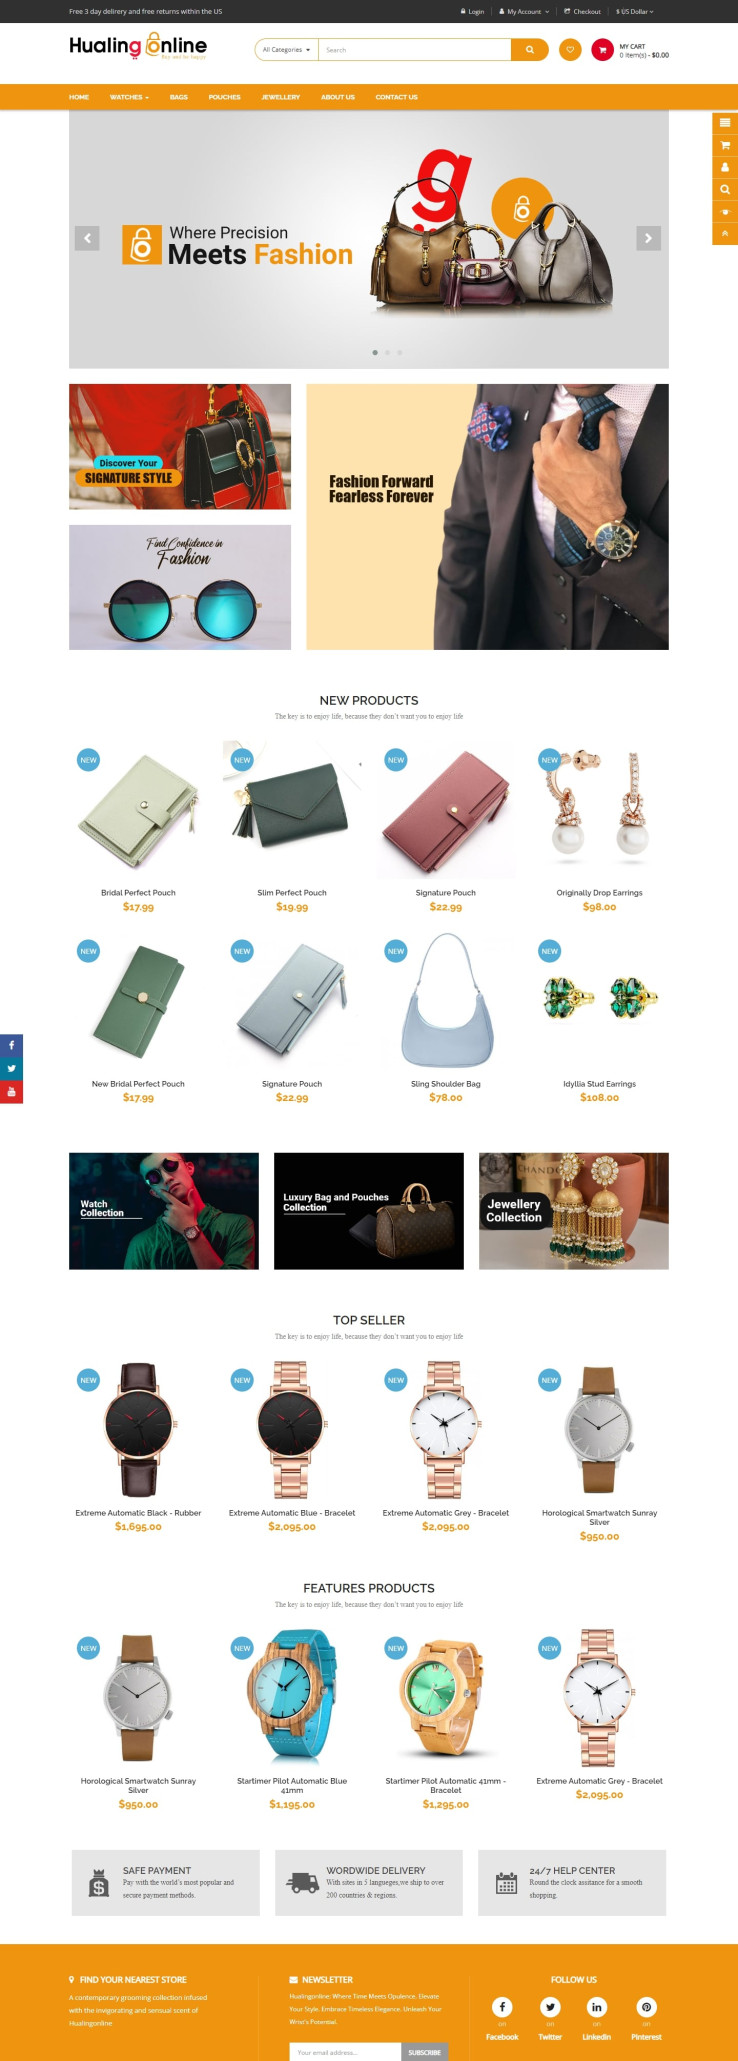Click the YouTube icon in the left floating bar
This screenshot has height=2061, width=738.
point(11,1092)
